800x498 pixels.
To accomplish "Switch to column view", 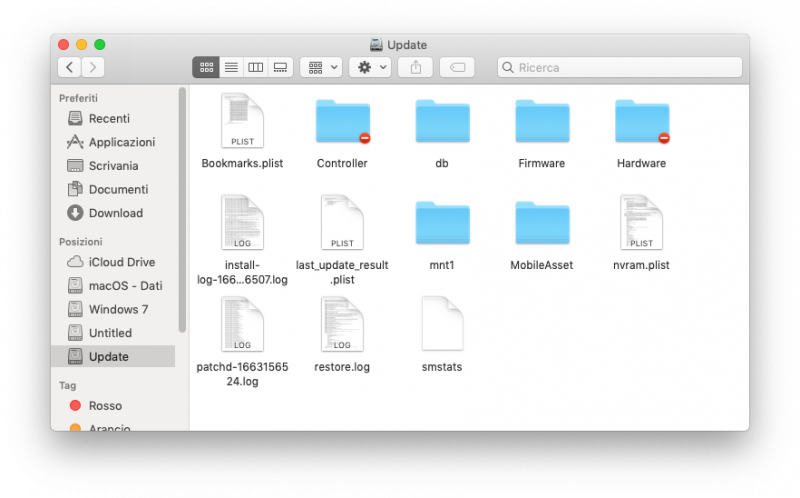I will pyautogui.click(x=256, y=67).
